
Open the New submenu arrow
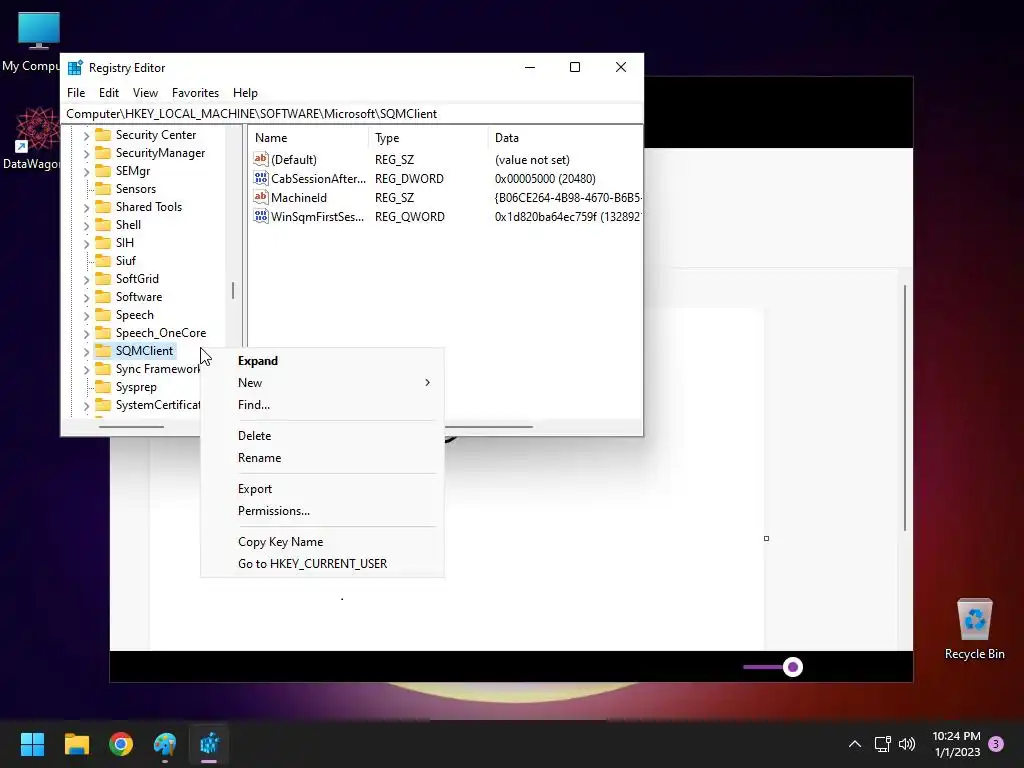pos(427,383)
